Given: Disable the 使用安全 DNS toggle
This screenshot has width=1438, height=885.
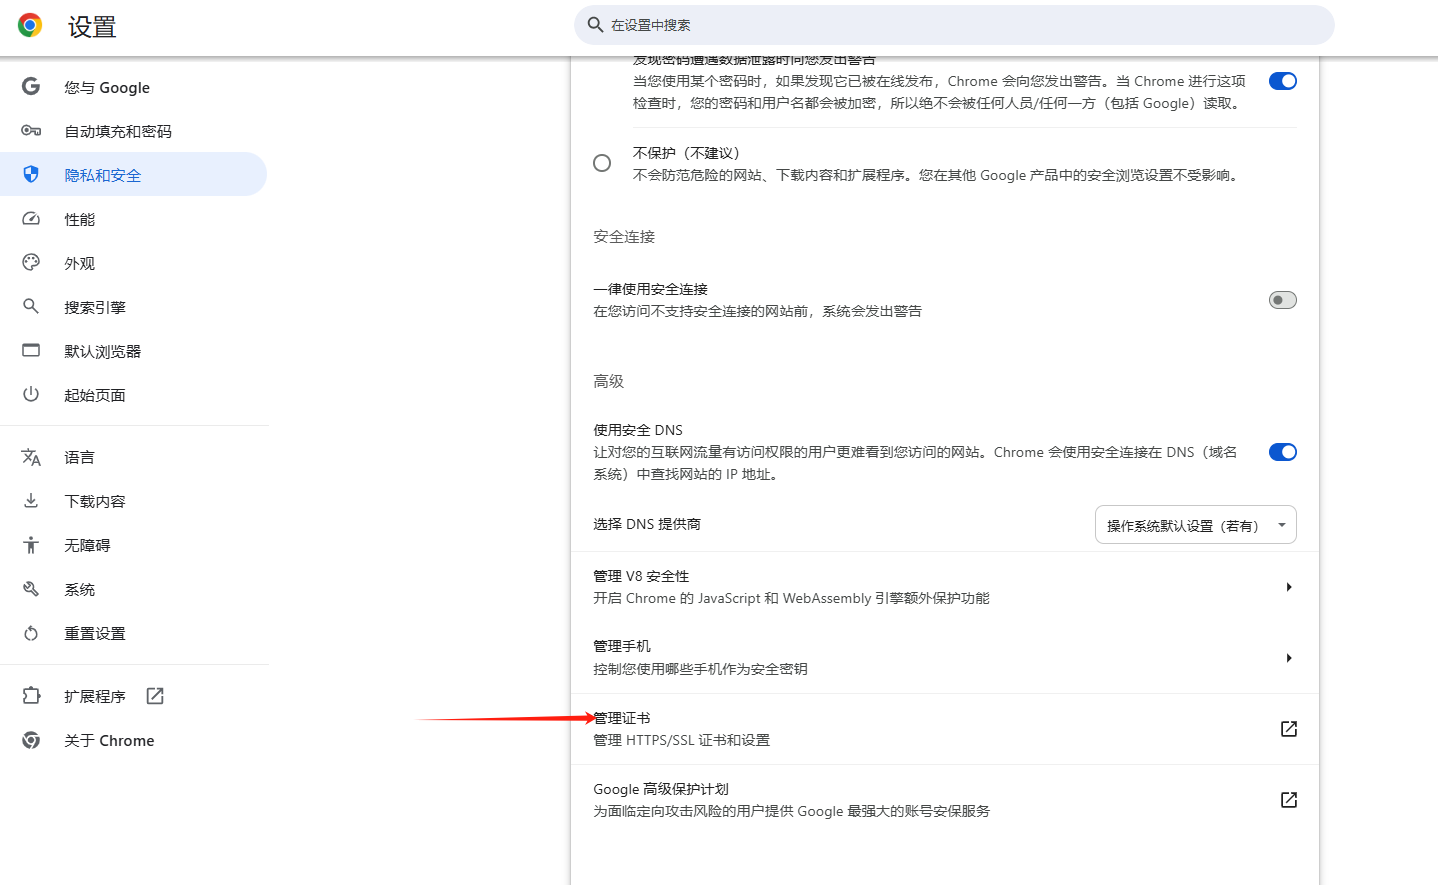Looking at the screenshot, I should pyautogui.click(x=1283, y=452).
